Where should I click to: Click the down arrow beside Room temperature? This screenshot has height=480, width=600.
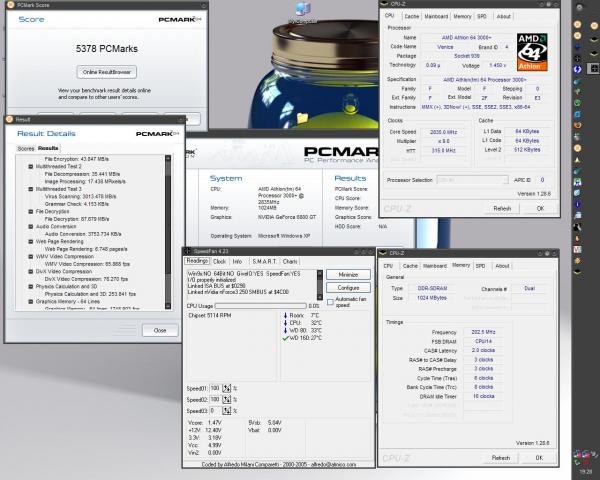click(285, 315)
